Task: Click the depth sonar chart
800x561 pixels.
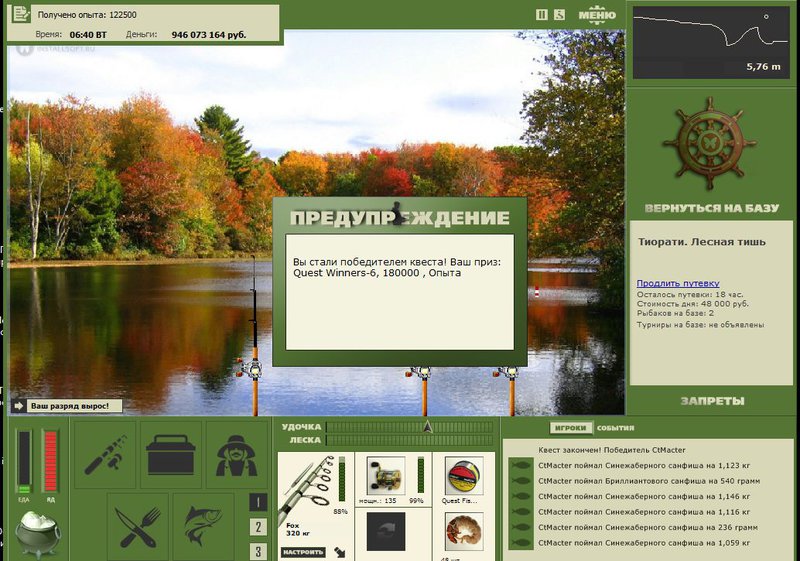Action: 710,42
